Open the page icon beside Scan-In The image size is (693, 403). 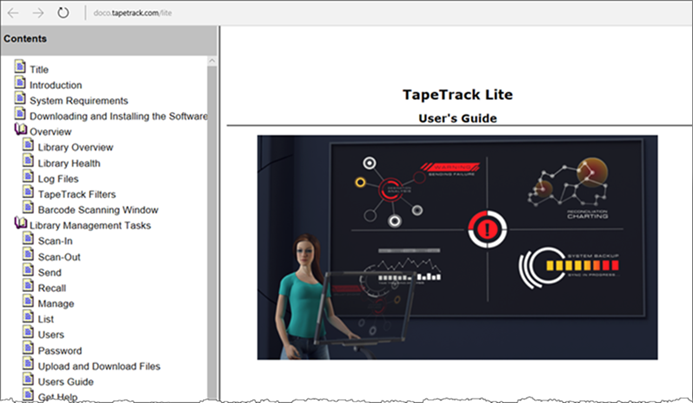[x=28, y=239]
